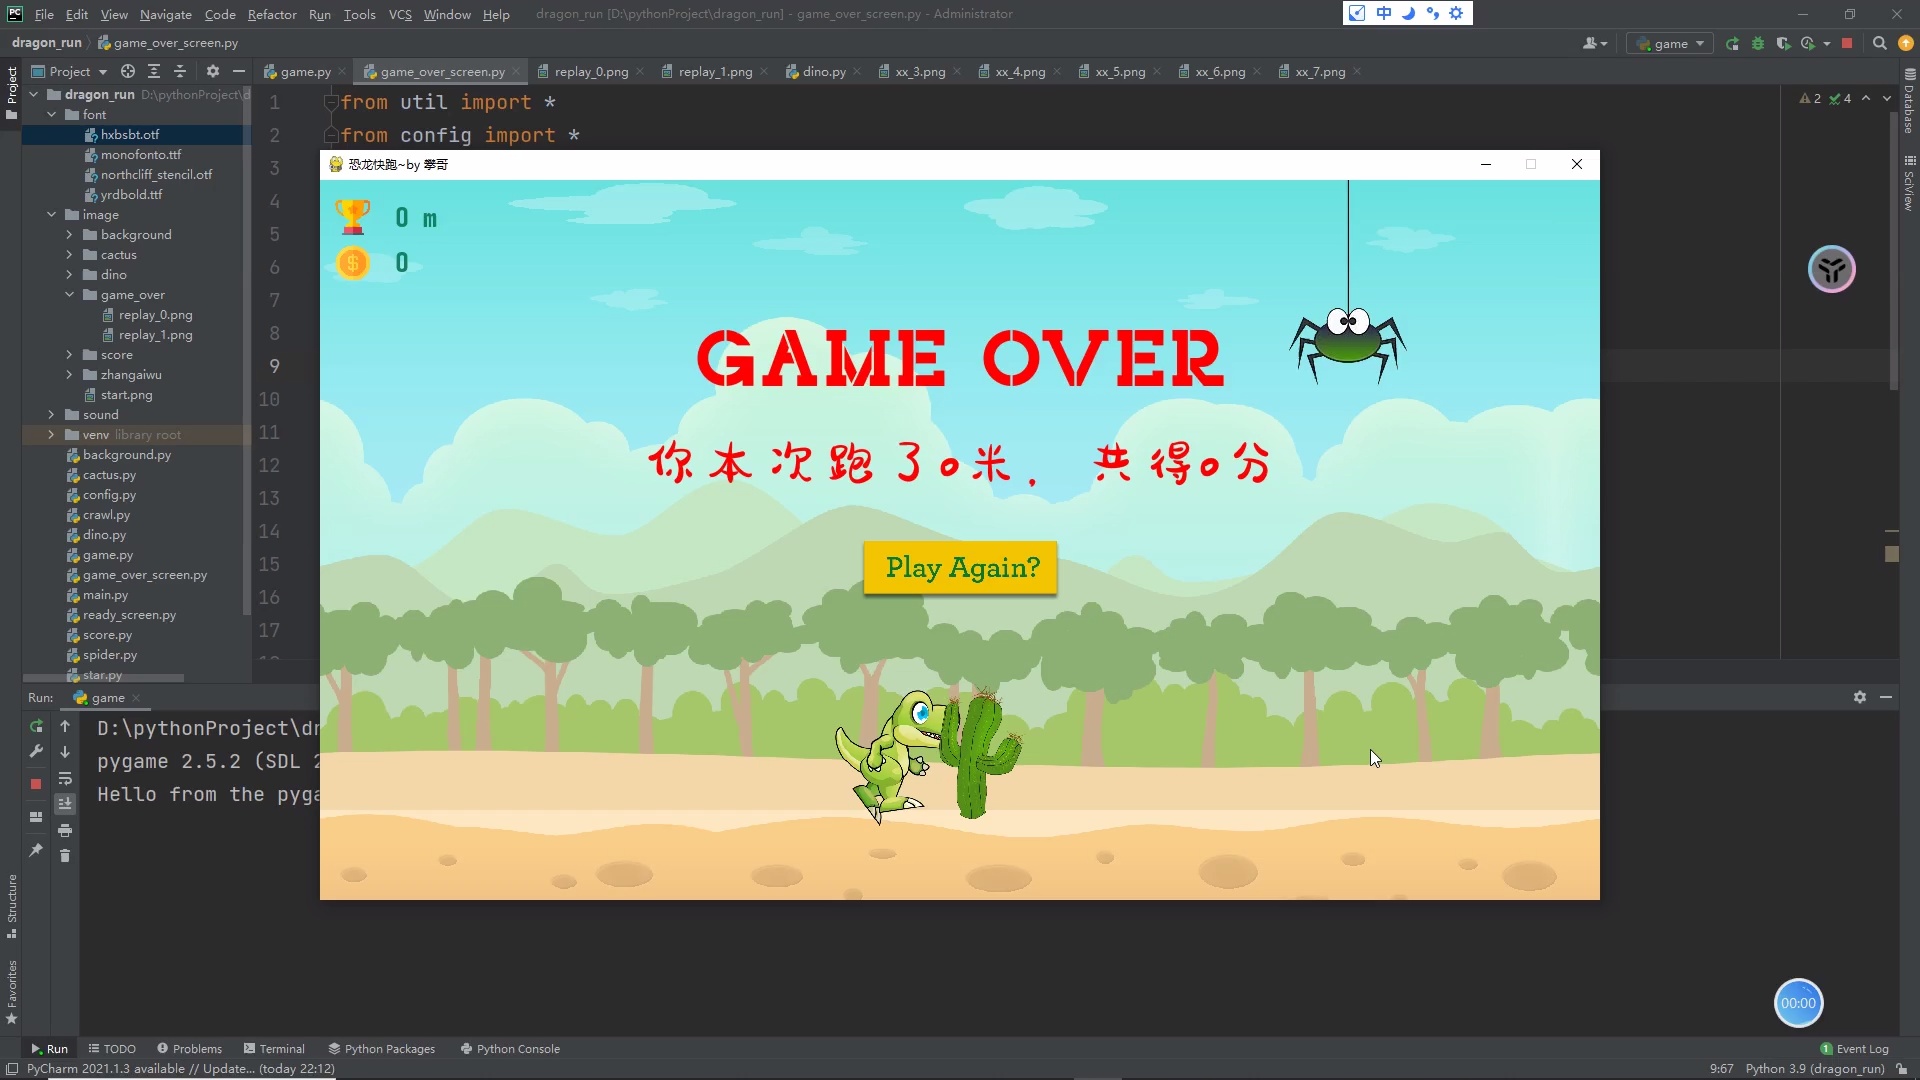Image resolution: width=1920 pixels, height=1080 pixels.
Task: Open Search Everywhere magnifier
Action: [x=1879, y=43]
